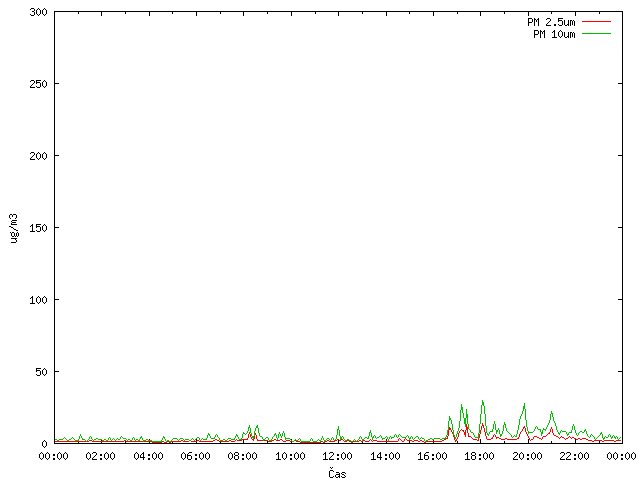
Task: Click the 50 y-axis tick label
Action: click(x=41, y=372)
